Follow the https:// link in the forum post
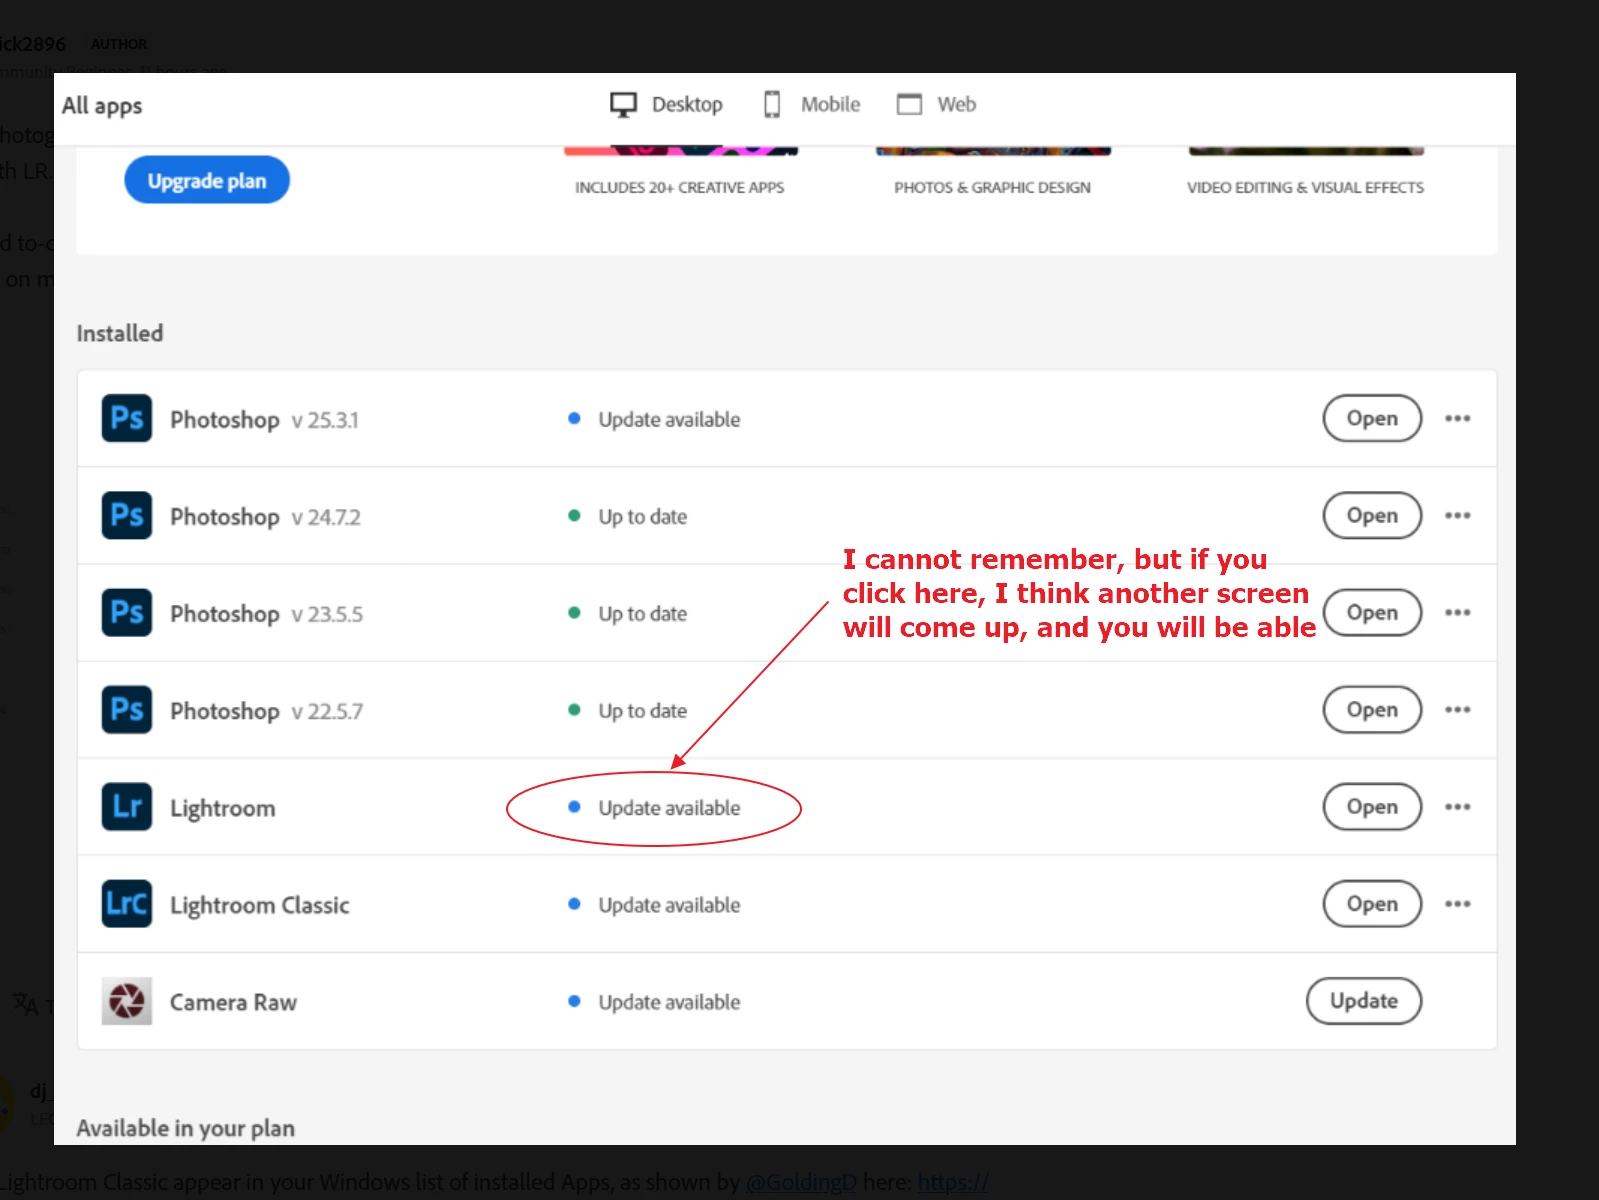Screen dimensions: 1599x1200 pos(953,1181)
